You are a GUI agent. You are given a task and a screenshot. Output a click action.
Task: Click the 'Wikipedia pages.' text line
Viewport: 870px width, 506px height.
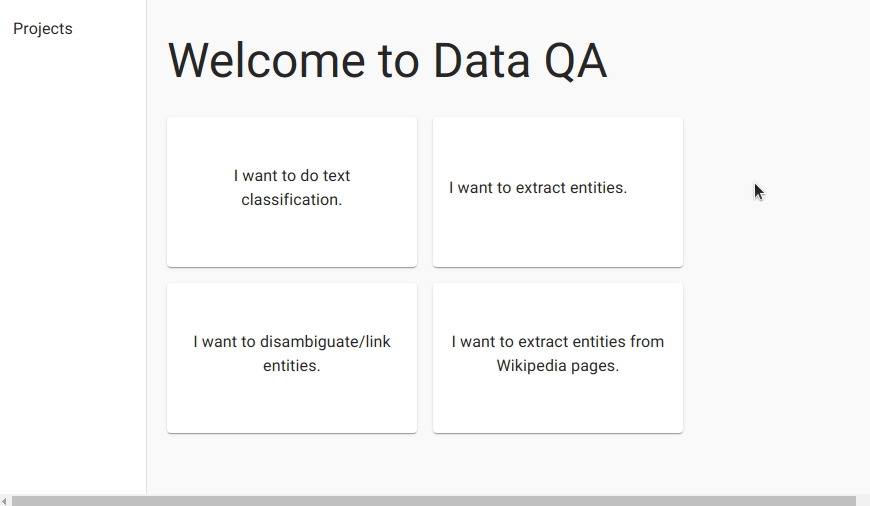point(558,366)
